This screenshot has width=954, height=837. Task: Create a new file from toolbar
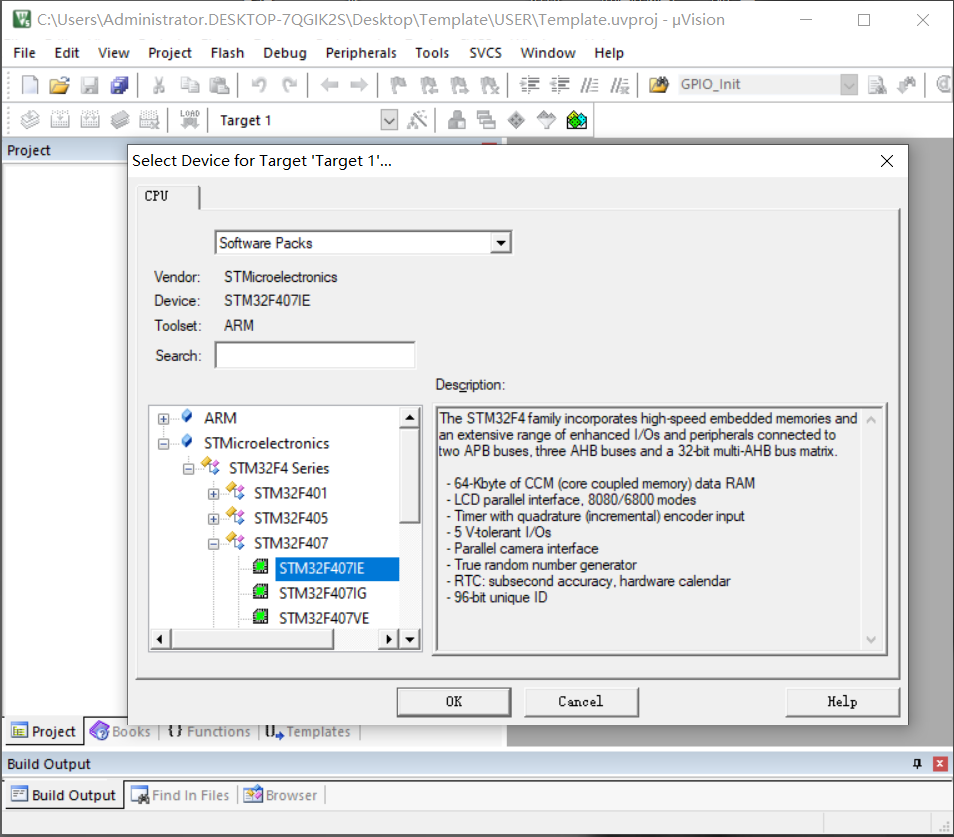coord(30,85)
